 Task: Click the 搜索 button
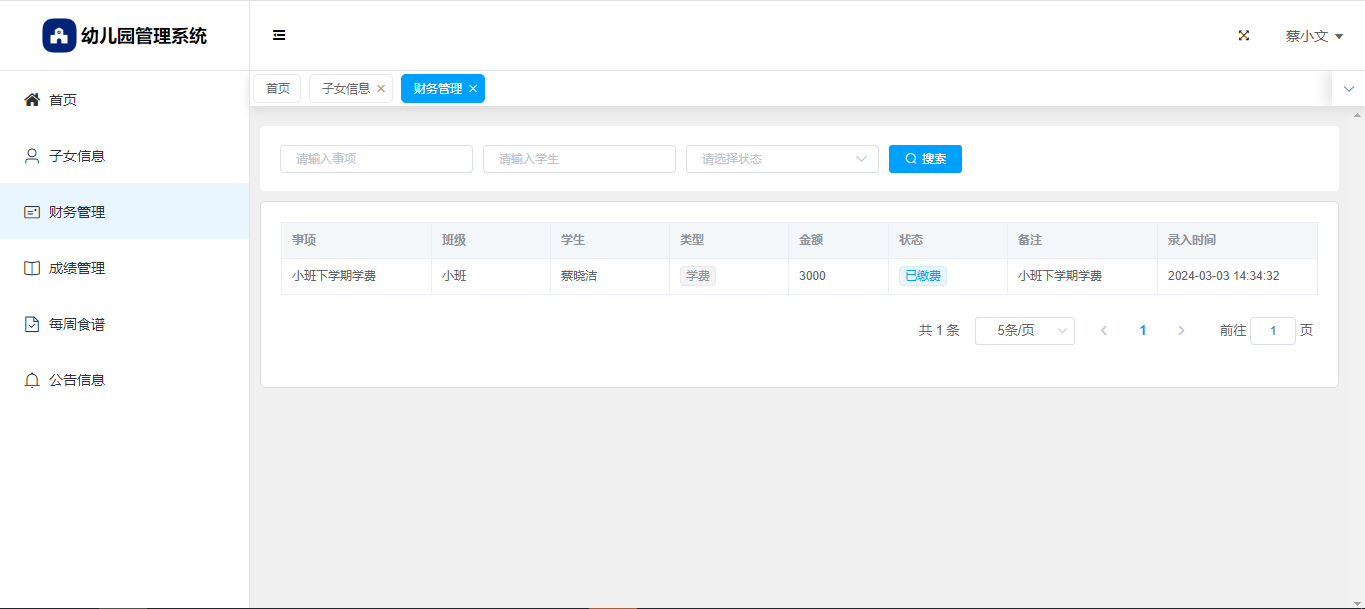(x=925, y=159)
